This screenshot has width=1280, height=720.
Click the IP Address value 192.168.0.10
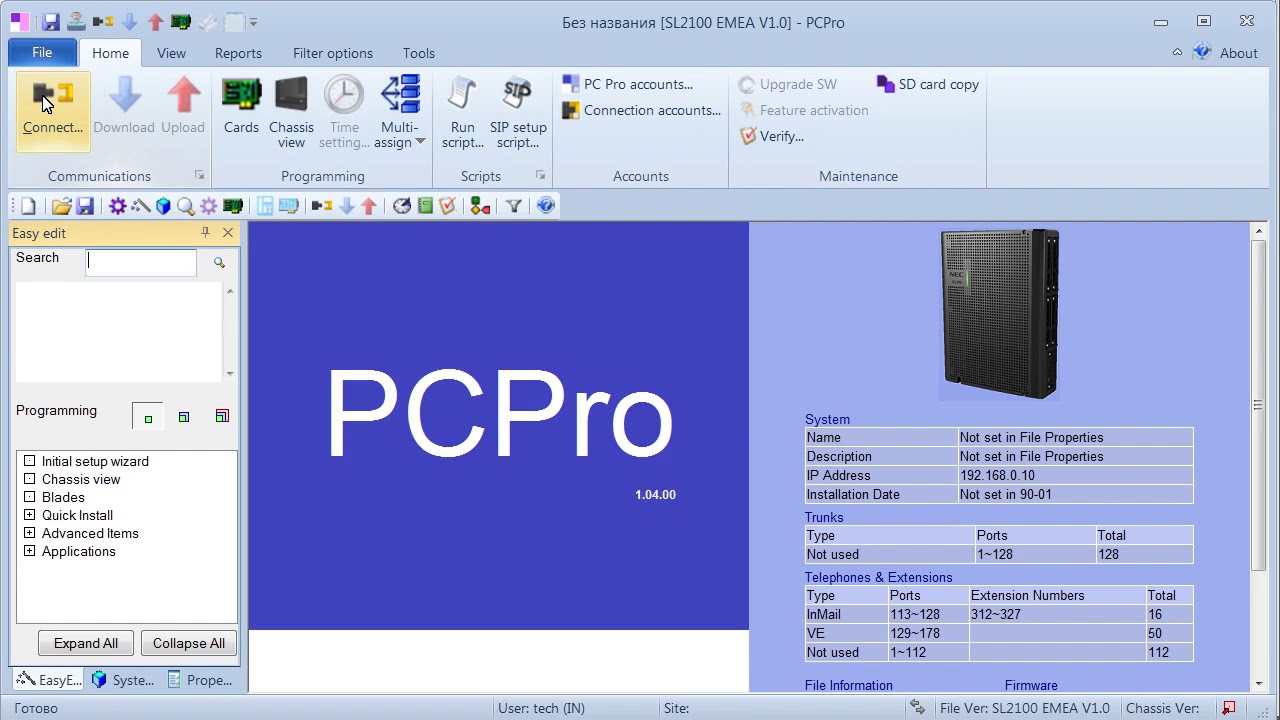click(x=997, y=475)
